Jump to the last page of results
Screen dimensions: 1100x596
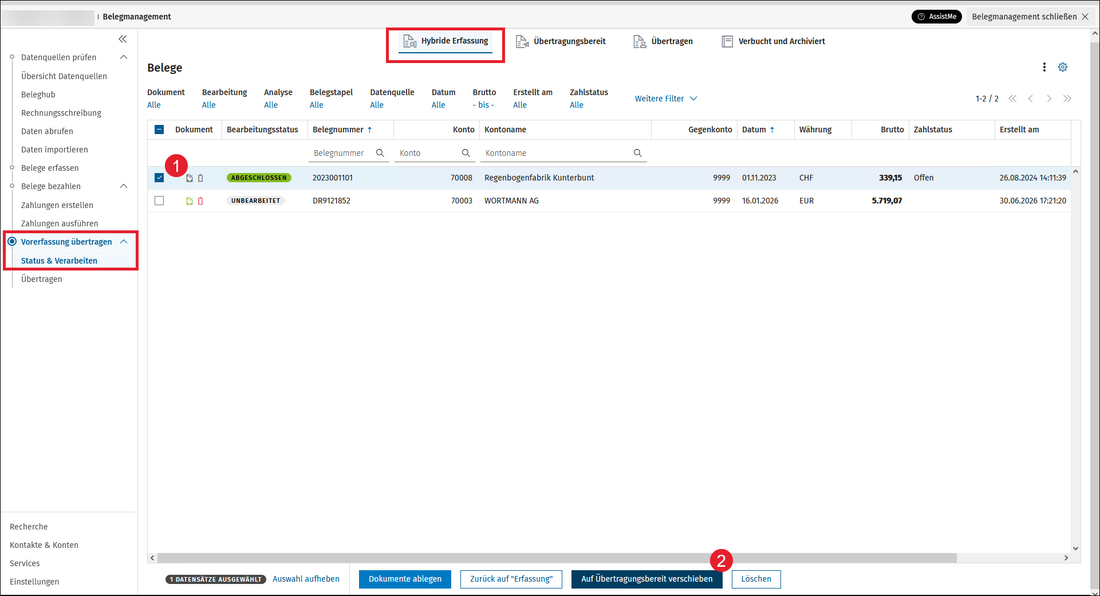[x=1067, y=99]
